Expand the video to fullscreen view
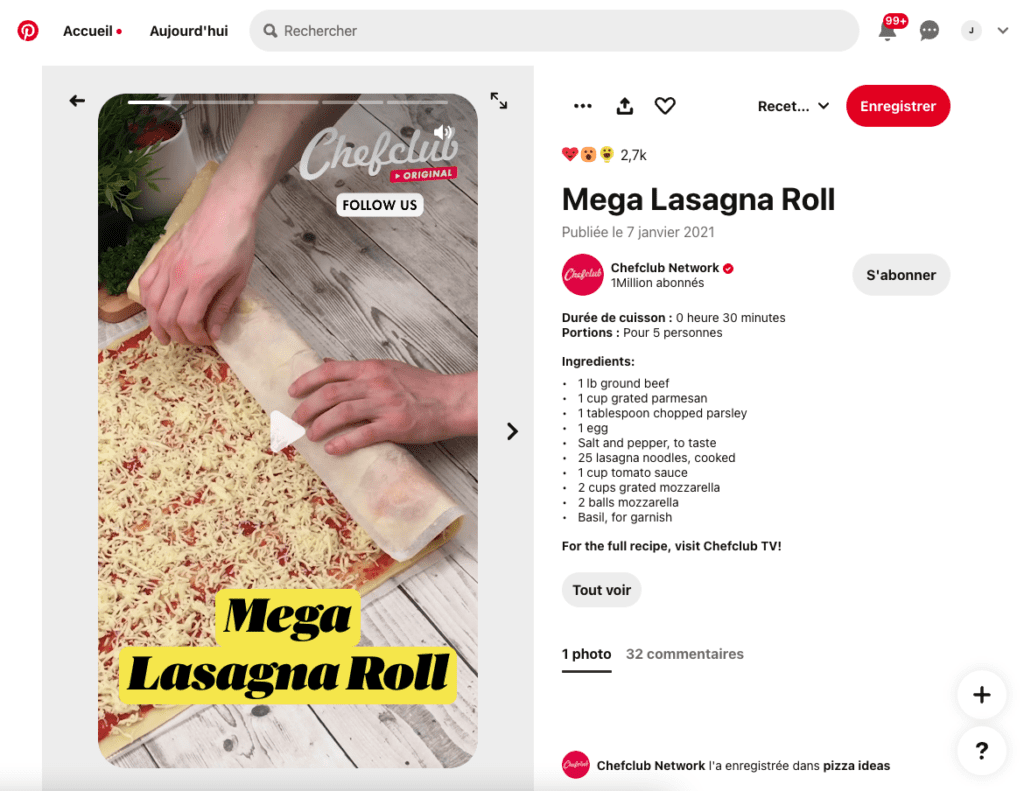This screenshot has width=1024, height=791. coord(499,101)
